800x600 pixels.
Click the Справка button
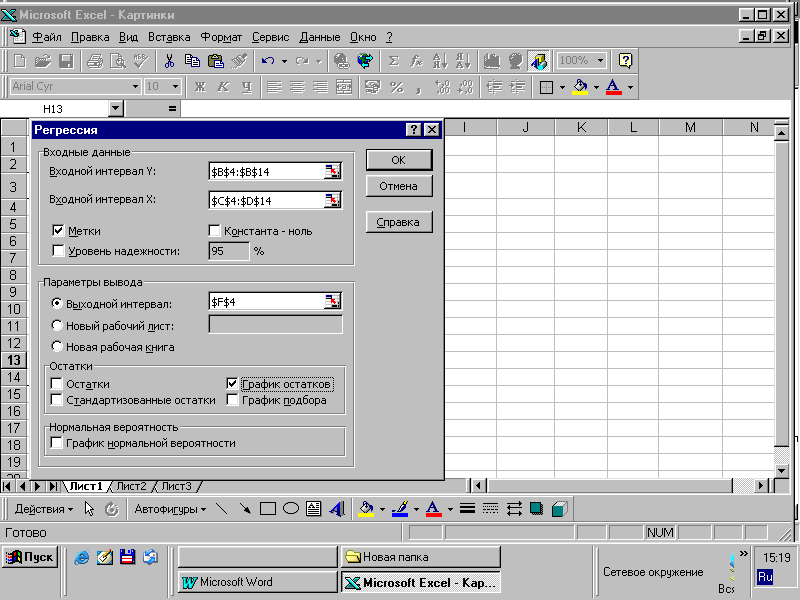point(398,222)
